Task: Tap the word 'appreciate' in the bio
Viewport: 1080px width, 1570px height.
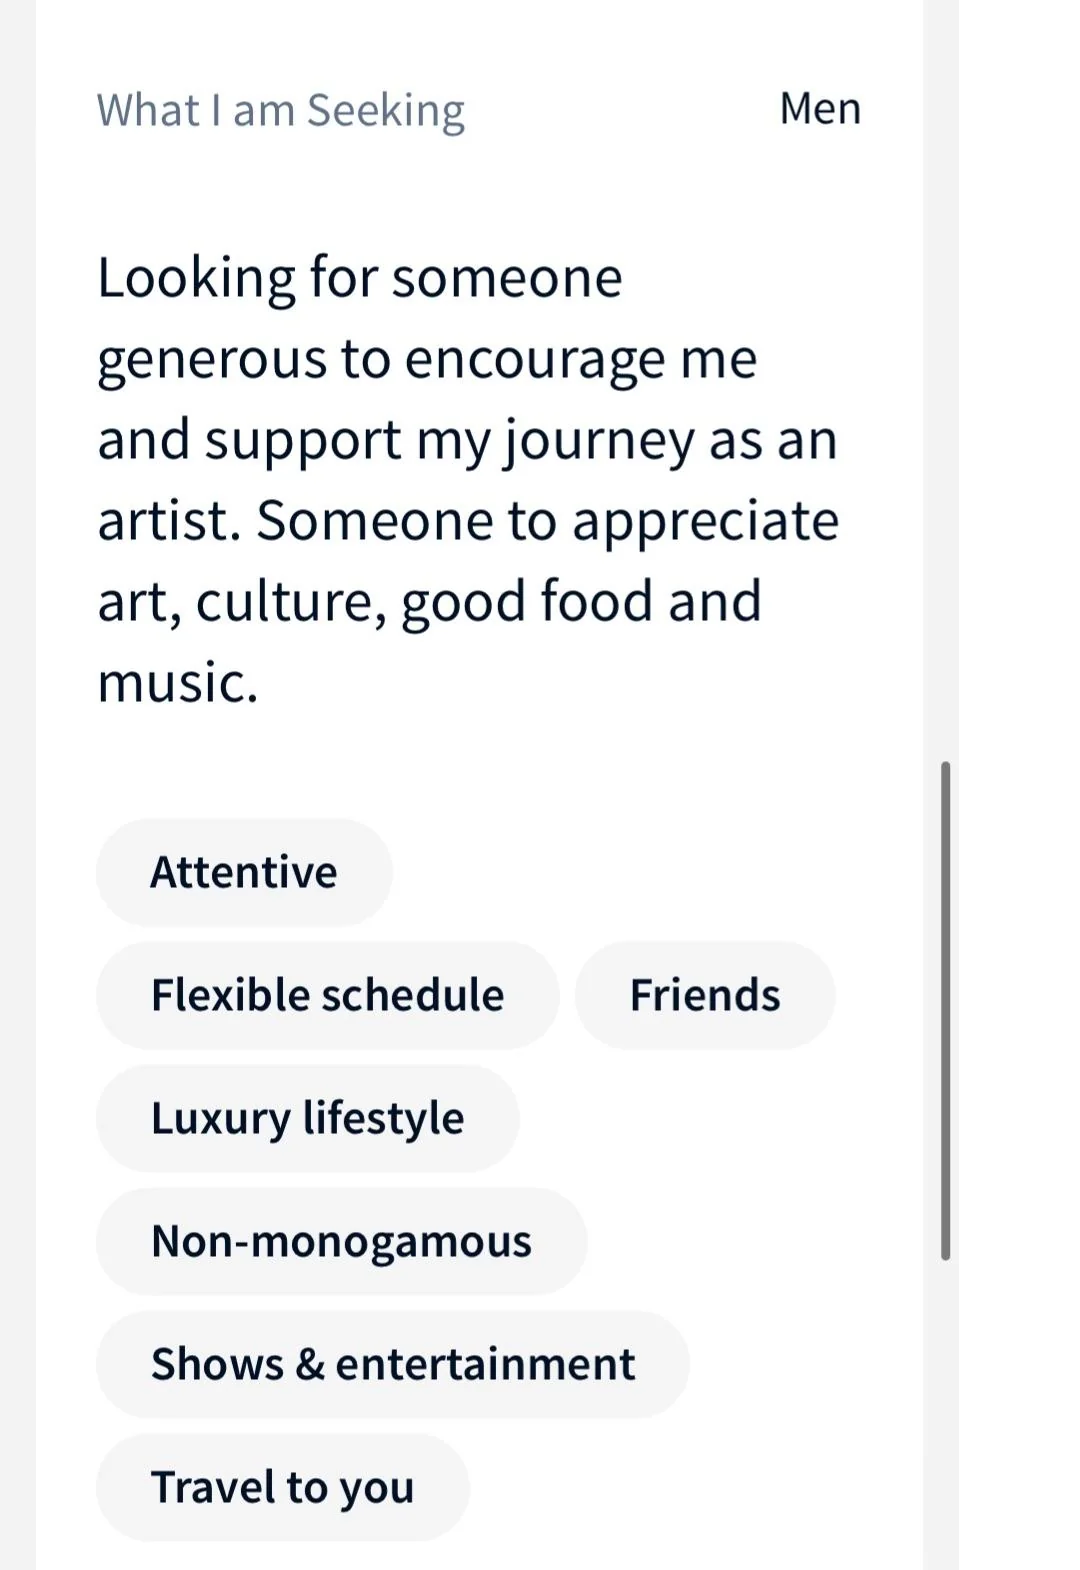Action: pyautogui.click(x=705, y=521)
